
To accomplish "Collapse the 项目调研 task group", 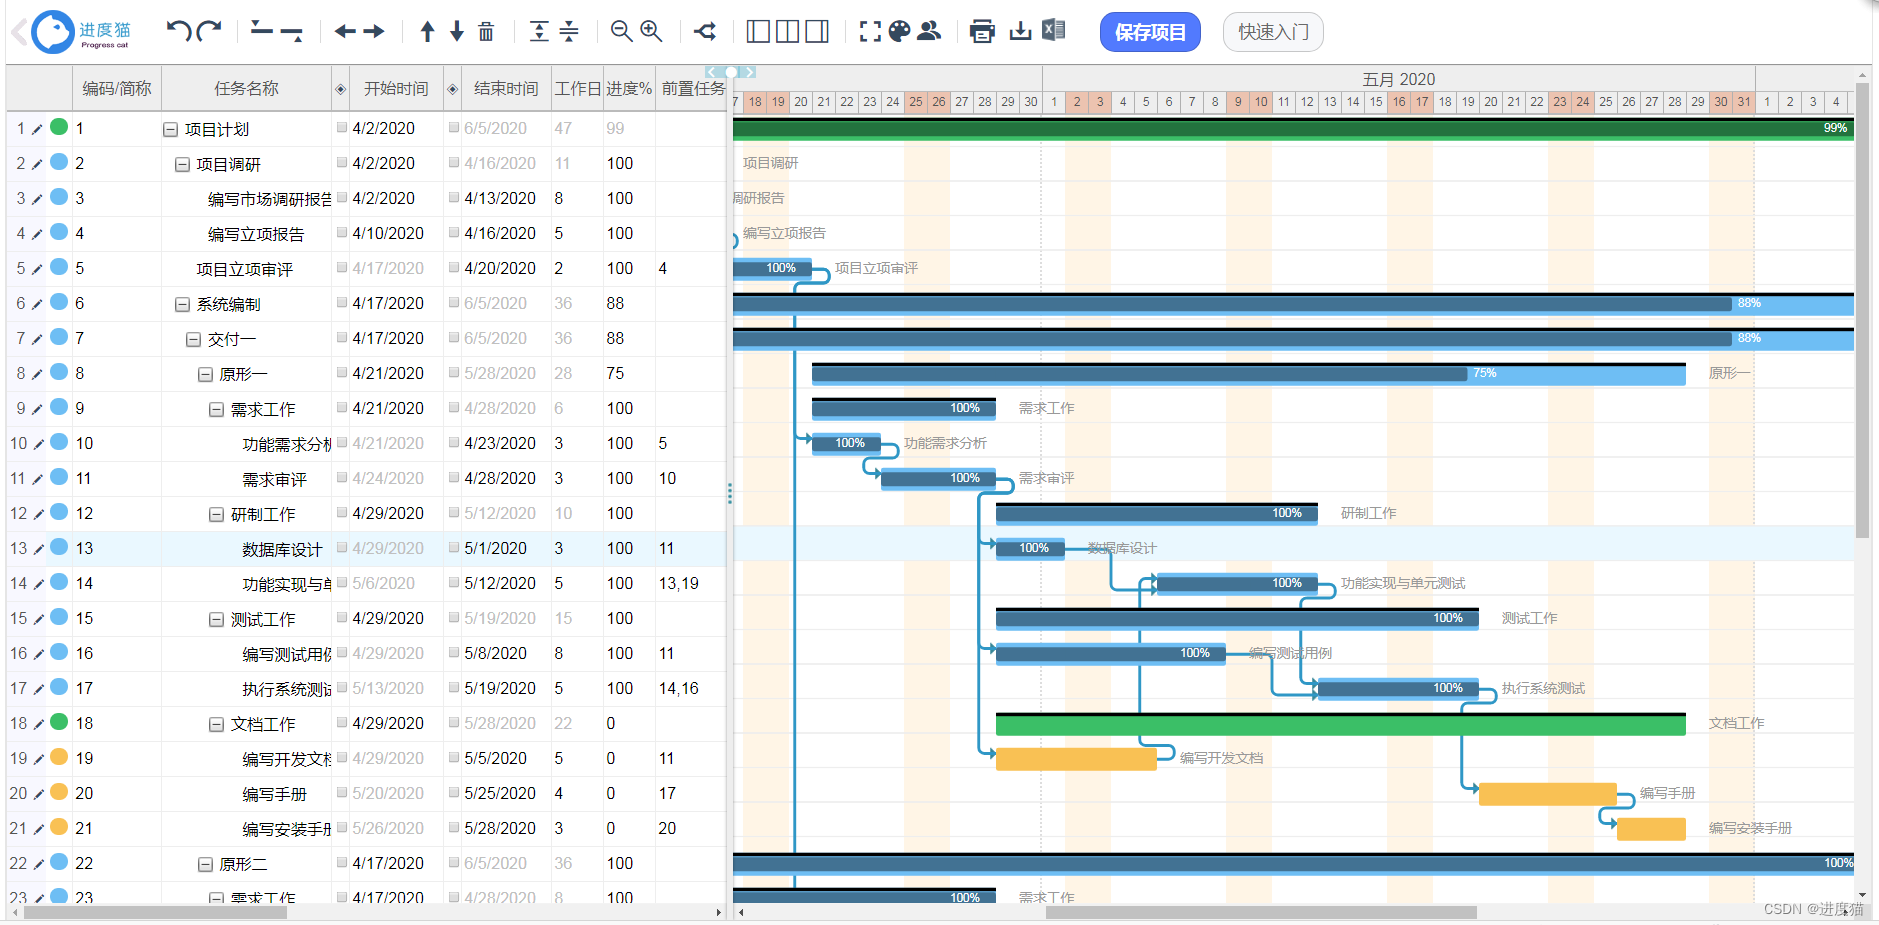I will pyautogui.click(x=182, y=165).
